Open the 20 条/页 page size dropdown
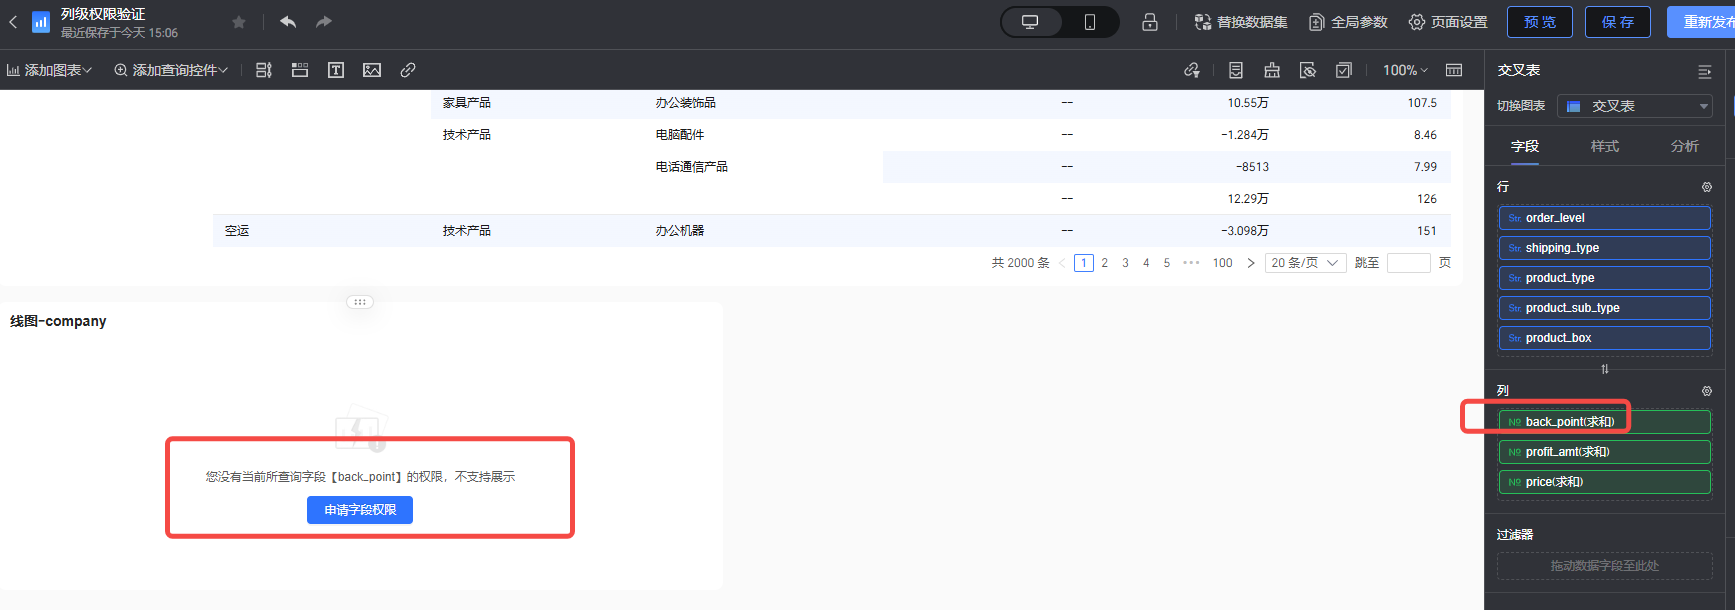1735x610 pixels. point(1304,263)
